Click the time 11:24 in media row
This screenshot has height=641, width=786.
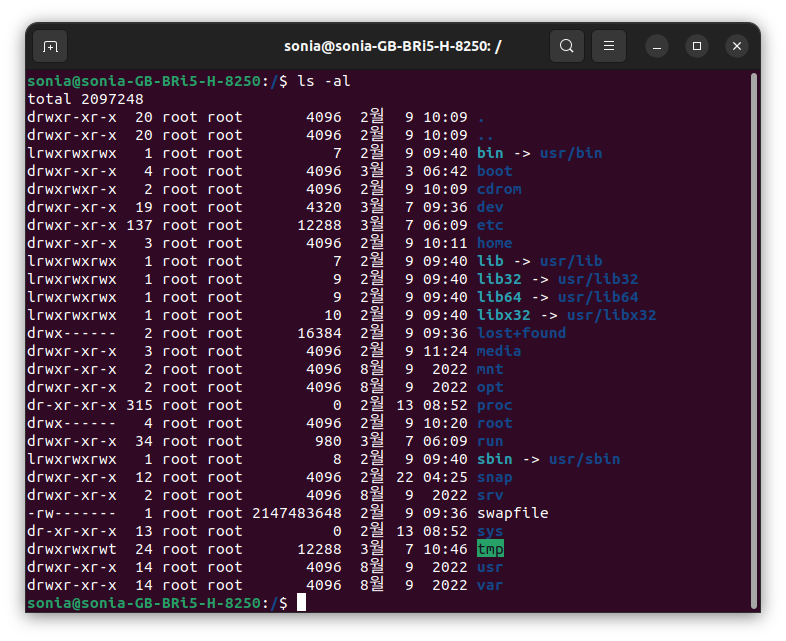[x=445, y=351]
